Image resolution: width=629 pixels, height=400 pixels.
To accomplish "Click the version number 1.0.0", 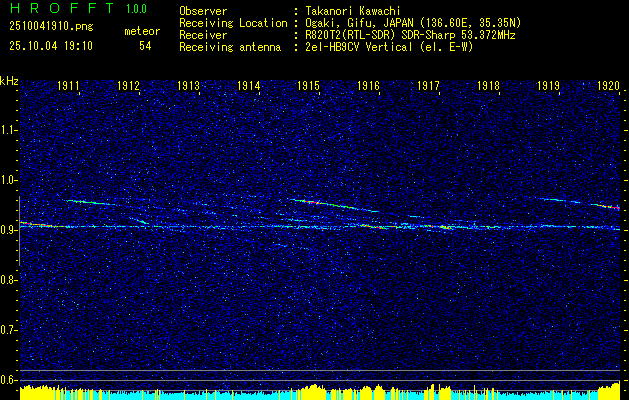I will (x=136, y=9).
